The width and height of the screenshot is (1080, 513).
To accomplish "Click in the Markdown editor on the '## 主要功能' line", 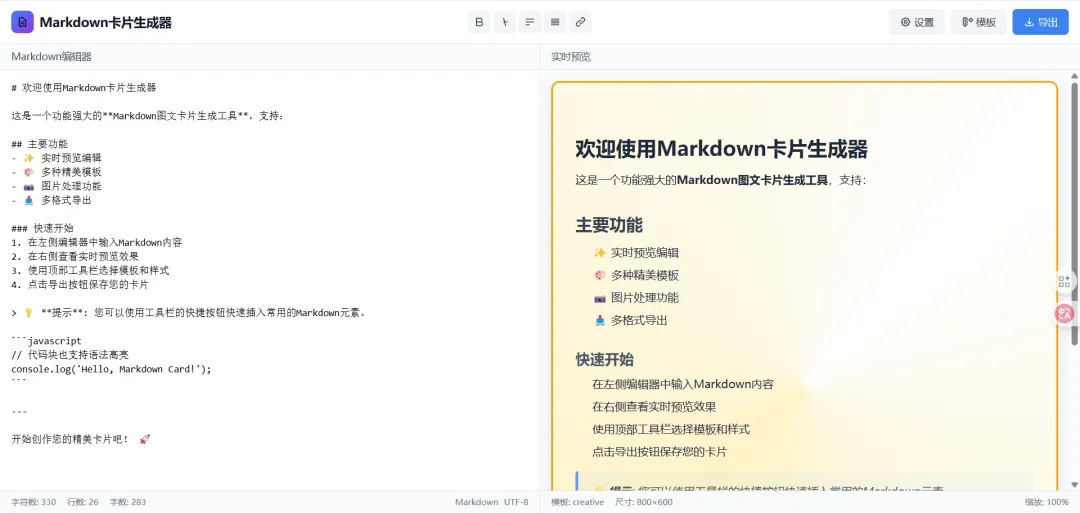I will (40, 144).
